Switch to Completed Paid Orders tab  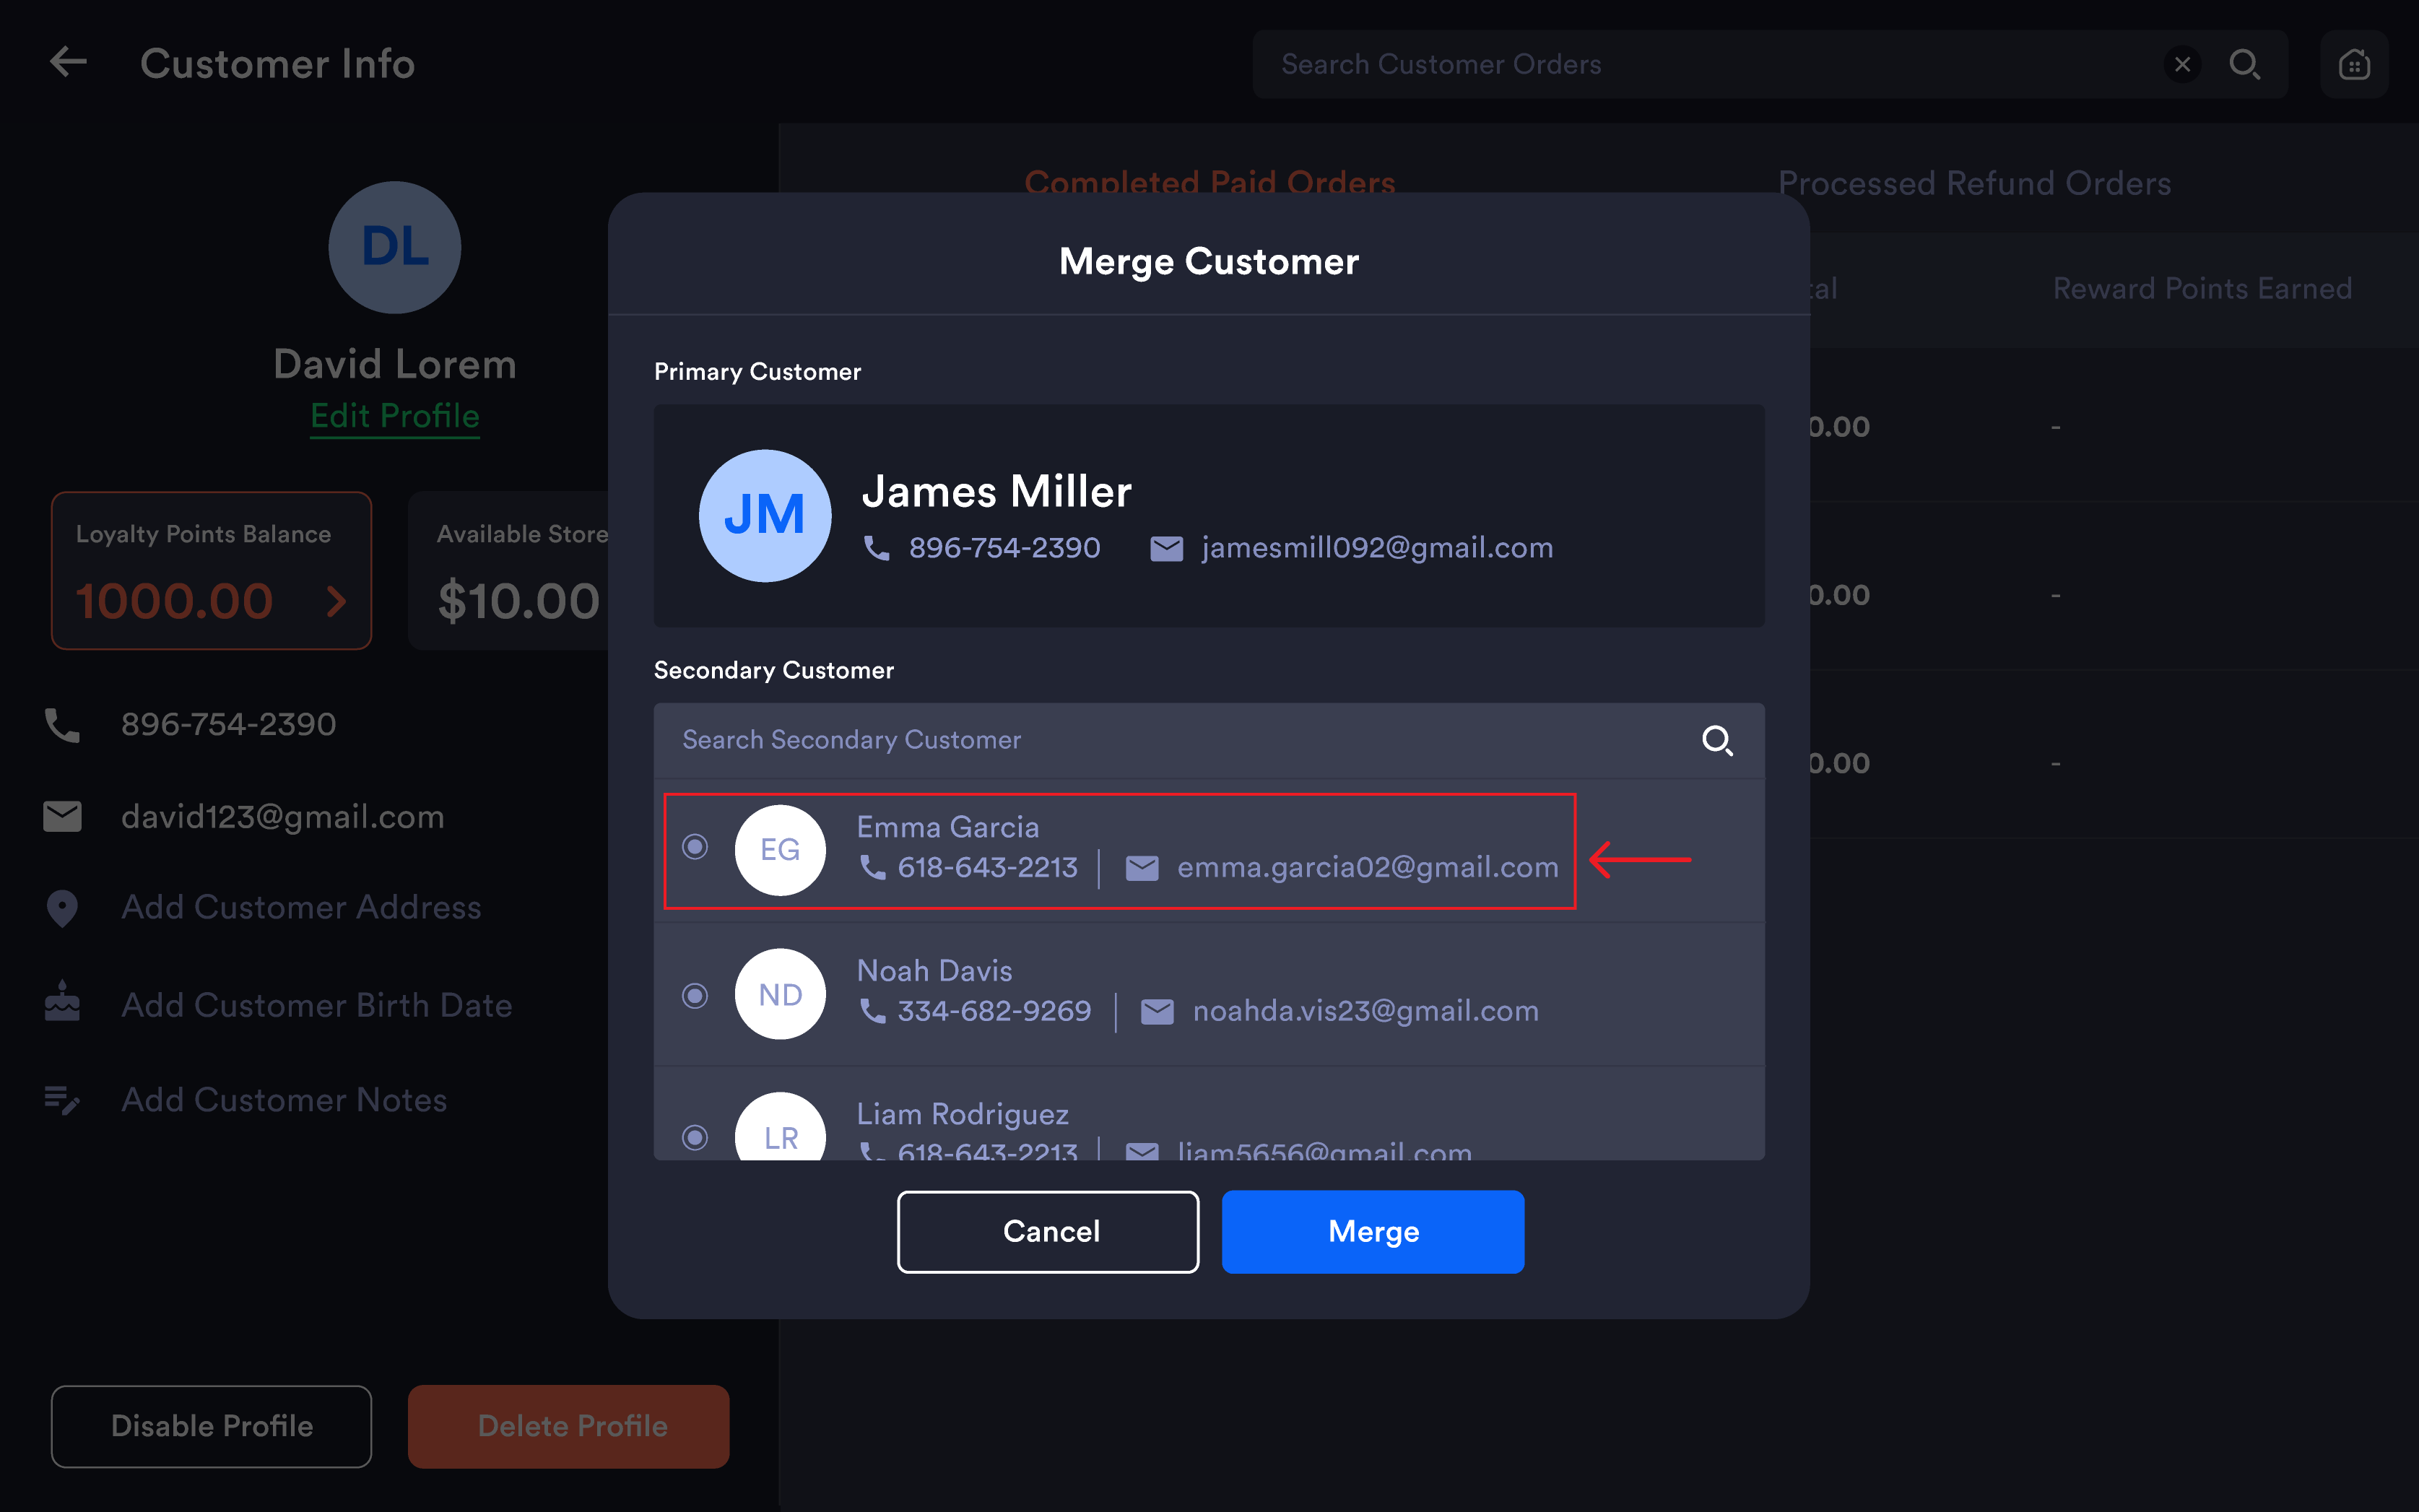[x=1209, y=182]
